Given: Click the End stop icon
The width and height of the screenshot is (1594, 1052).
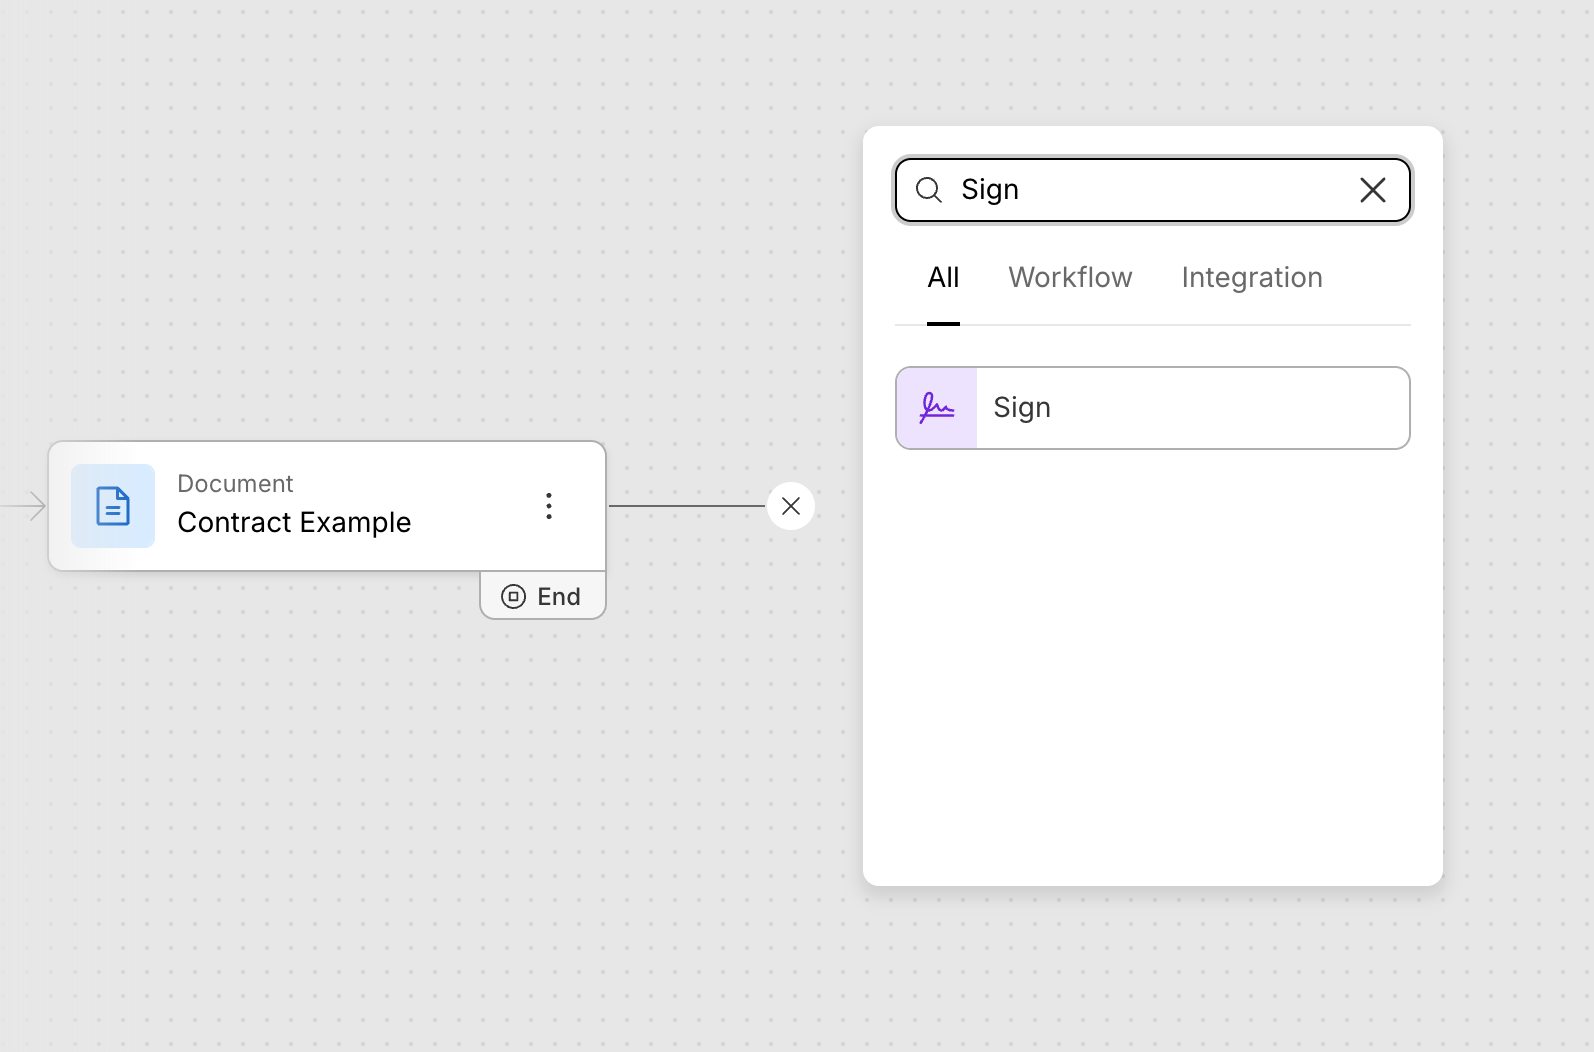Looking at the screenshot, I should click(x=513, y=597).
